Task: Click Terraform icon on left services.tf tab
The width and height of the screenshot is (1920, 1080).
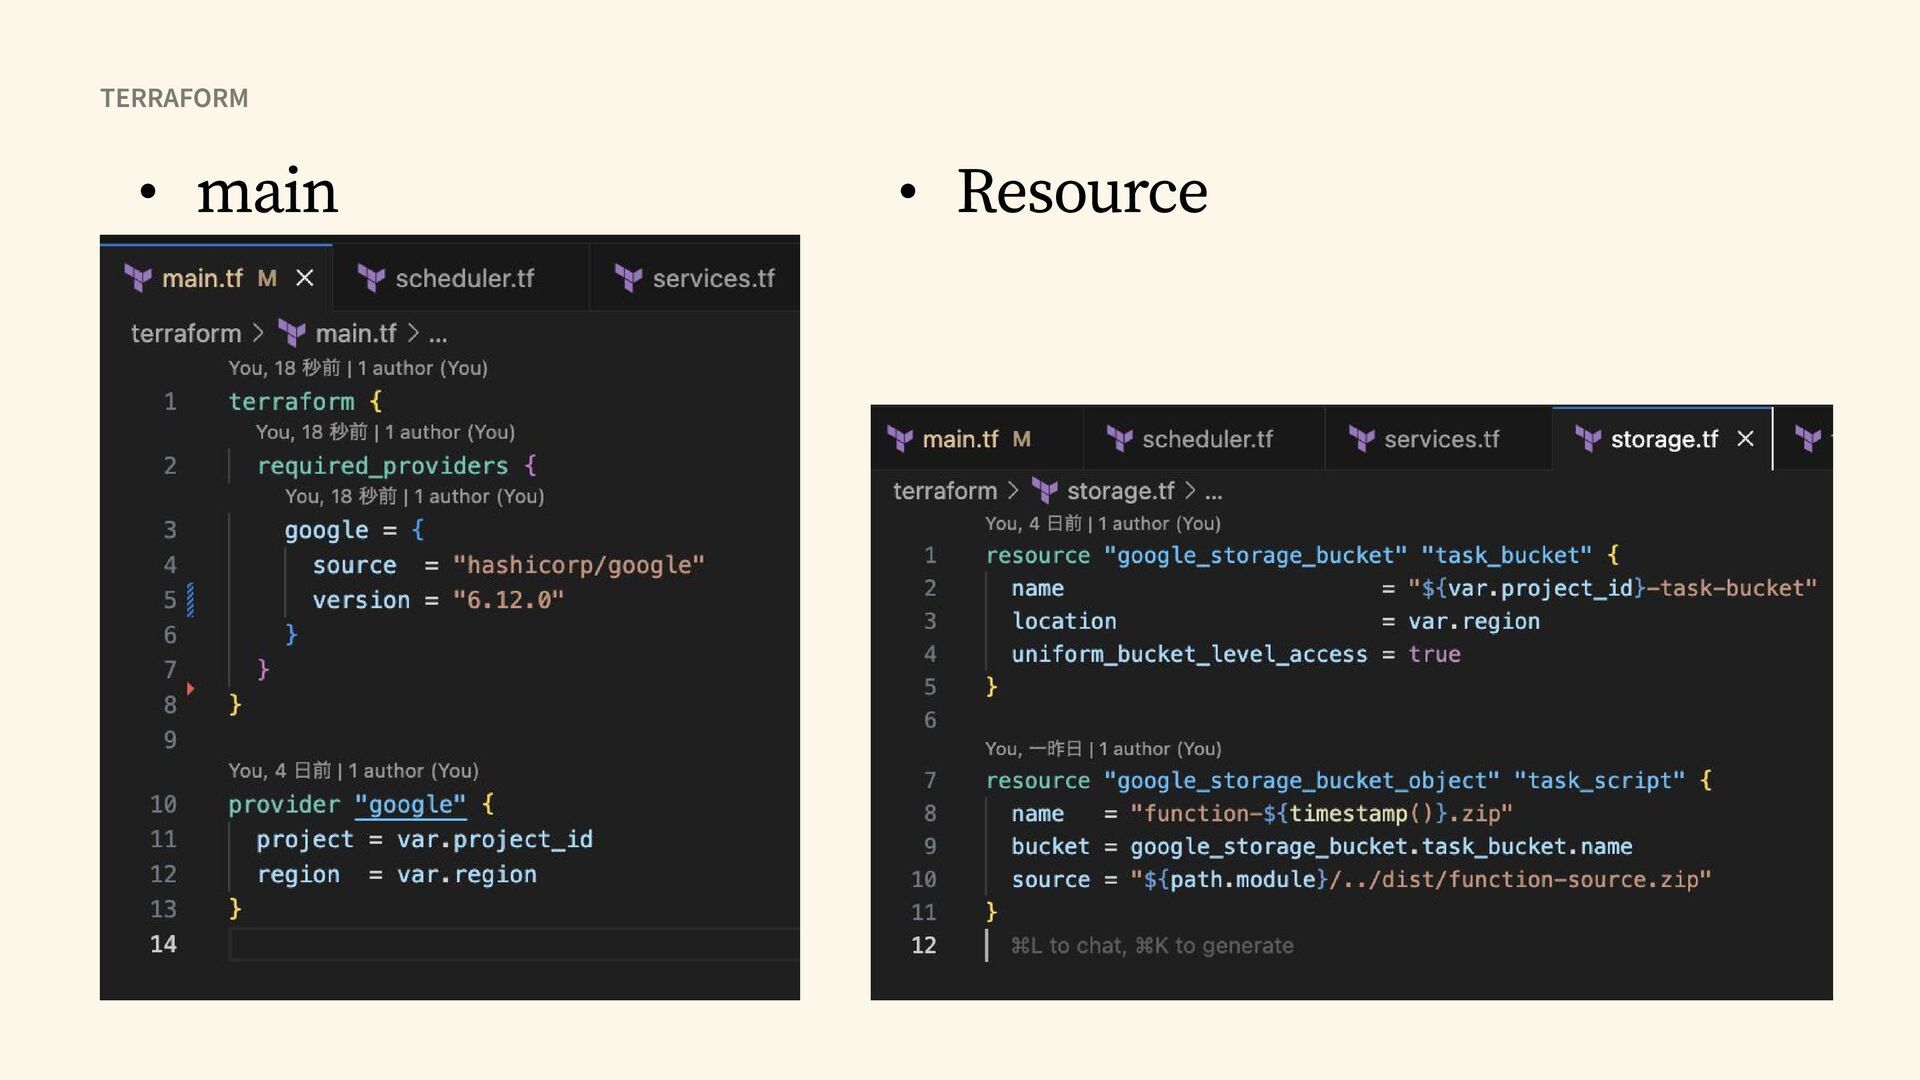Action: click(628, 278)
